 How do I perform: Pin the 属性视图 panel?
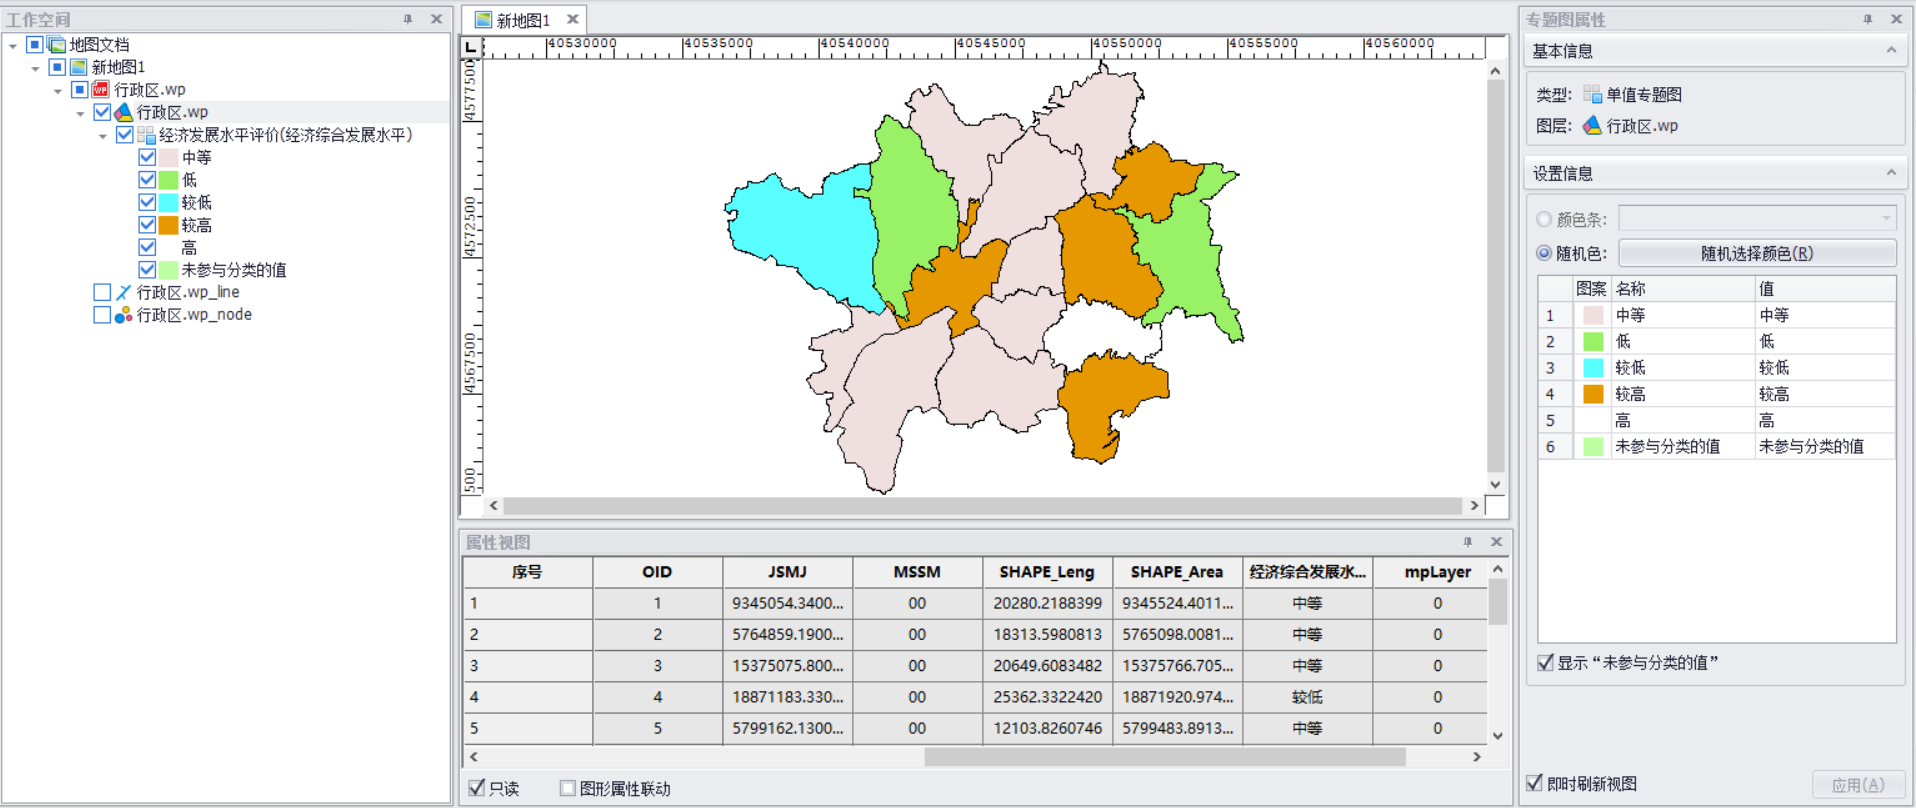pyautogui.click(x=1468, y=542)
